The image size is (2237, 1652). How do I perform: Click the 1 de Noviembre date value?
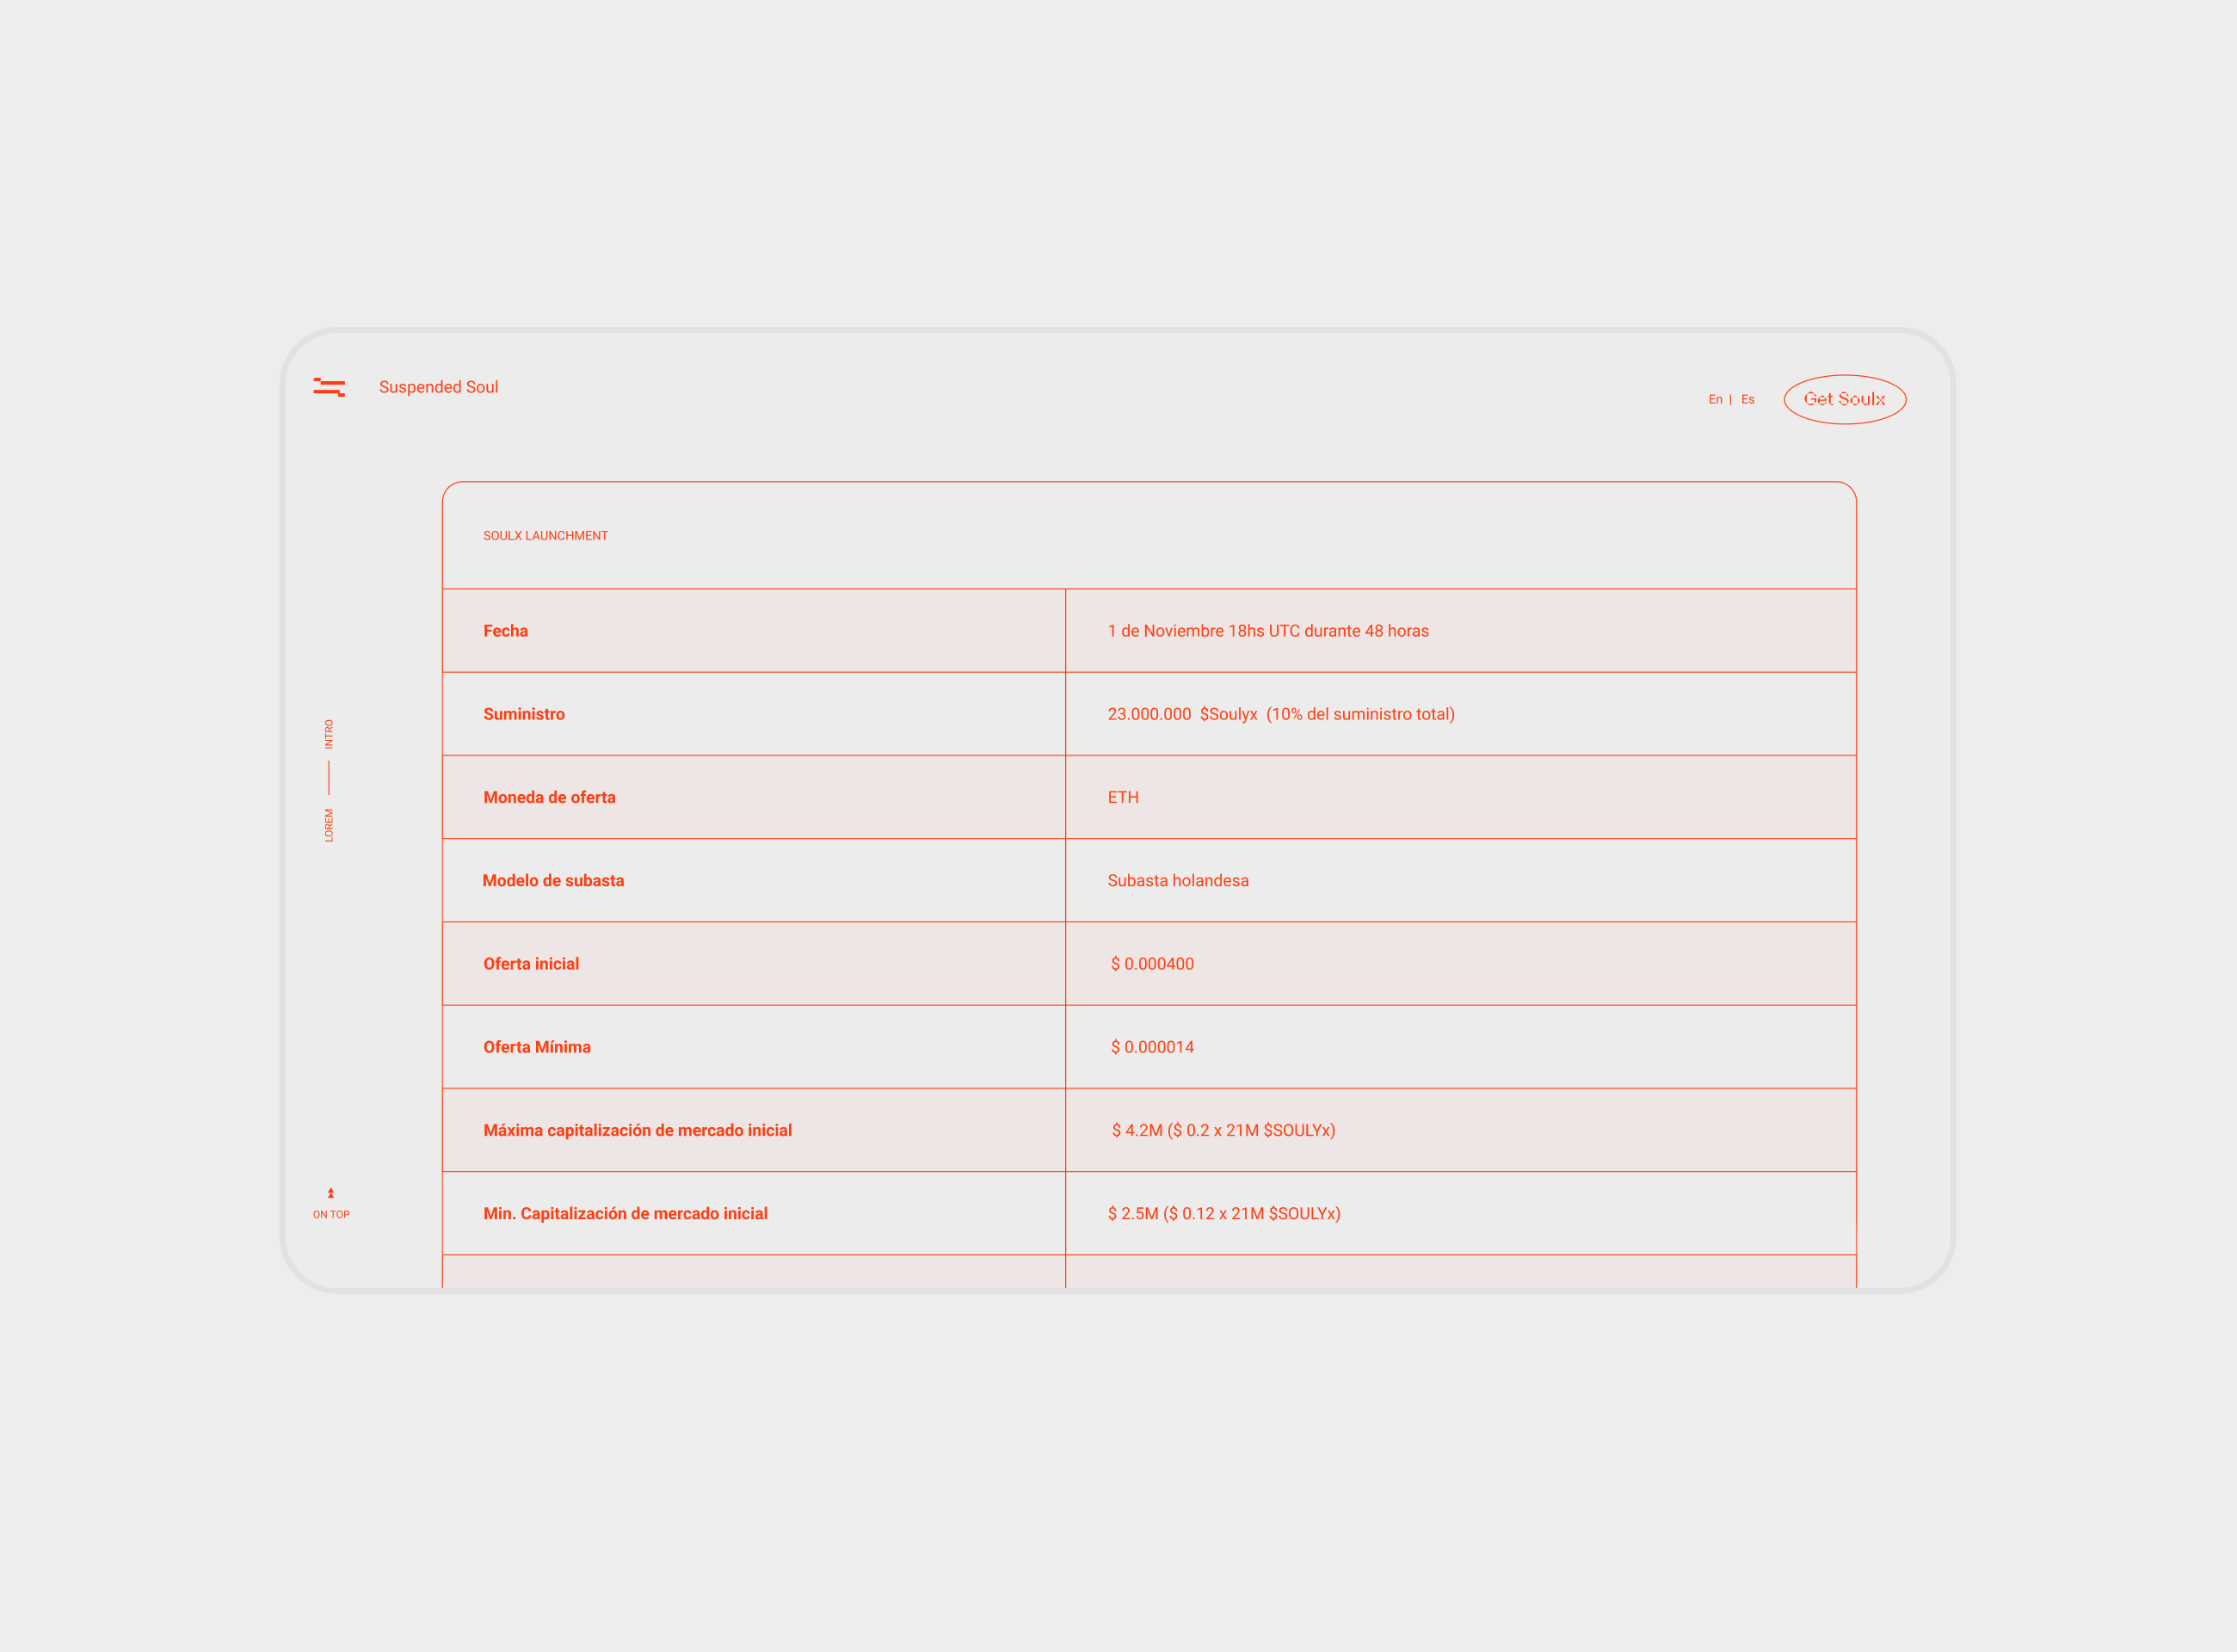point(1268,631)
